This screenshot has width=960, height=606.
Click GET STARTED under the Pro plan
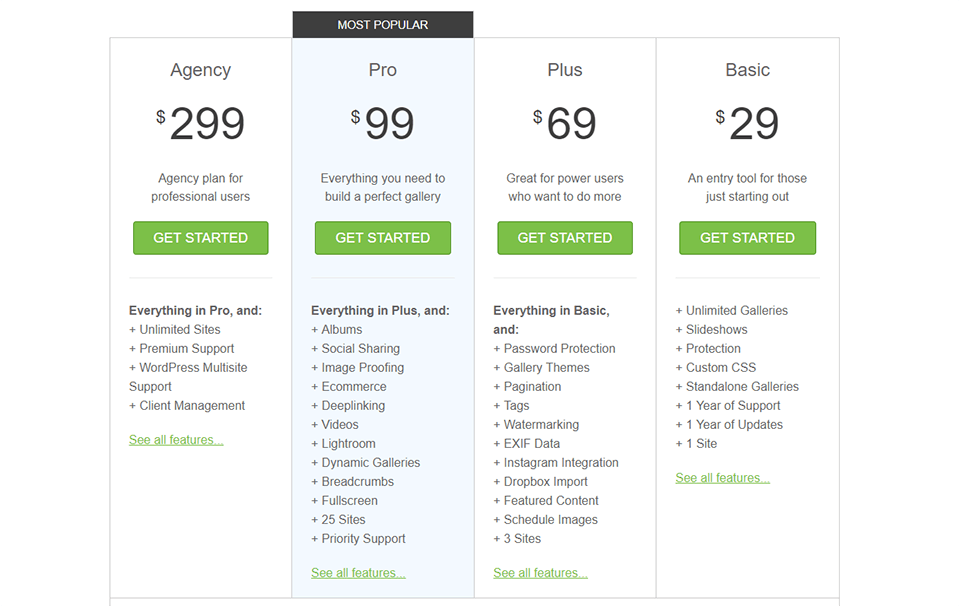383,238
